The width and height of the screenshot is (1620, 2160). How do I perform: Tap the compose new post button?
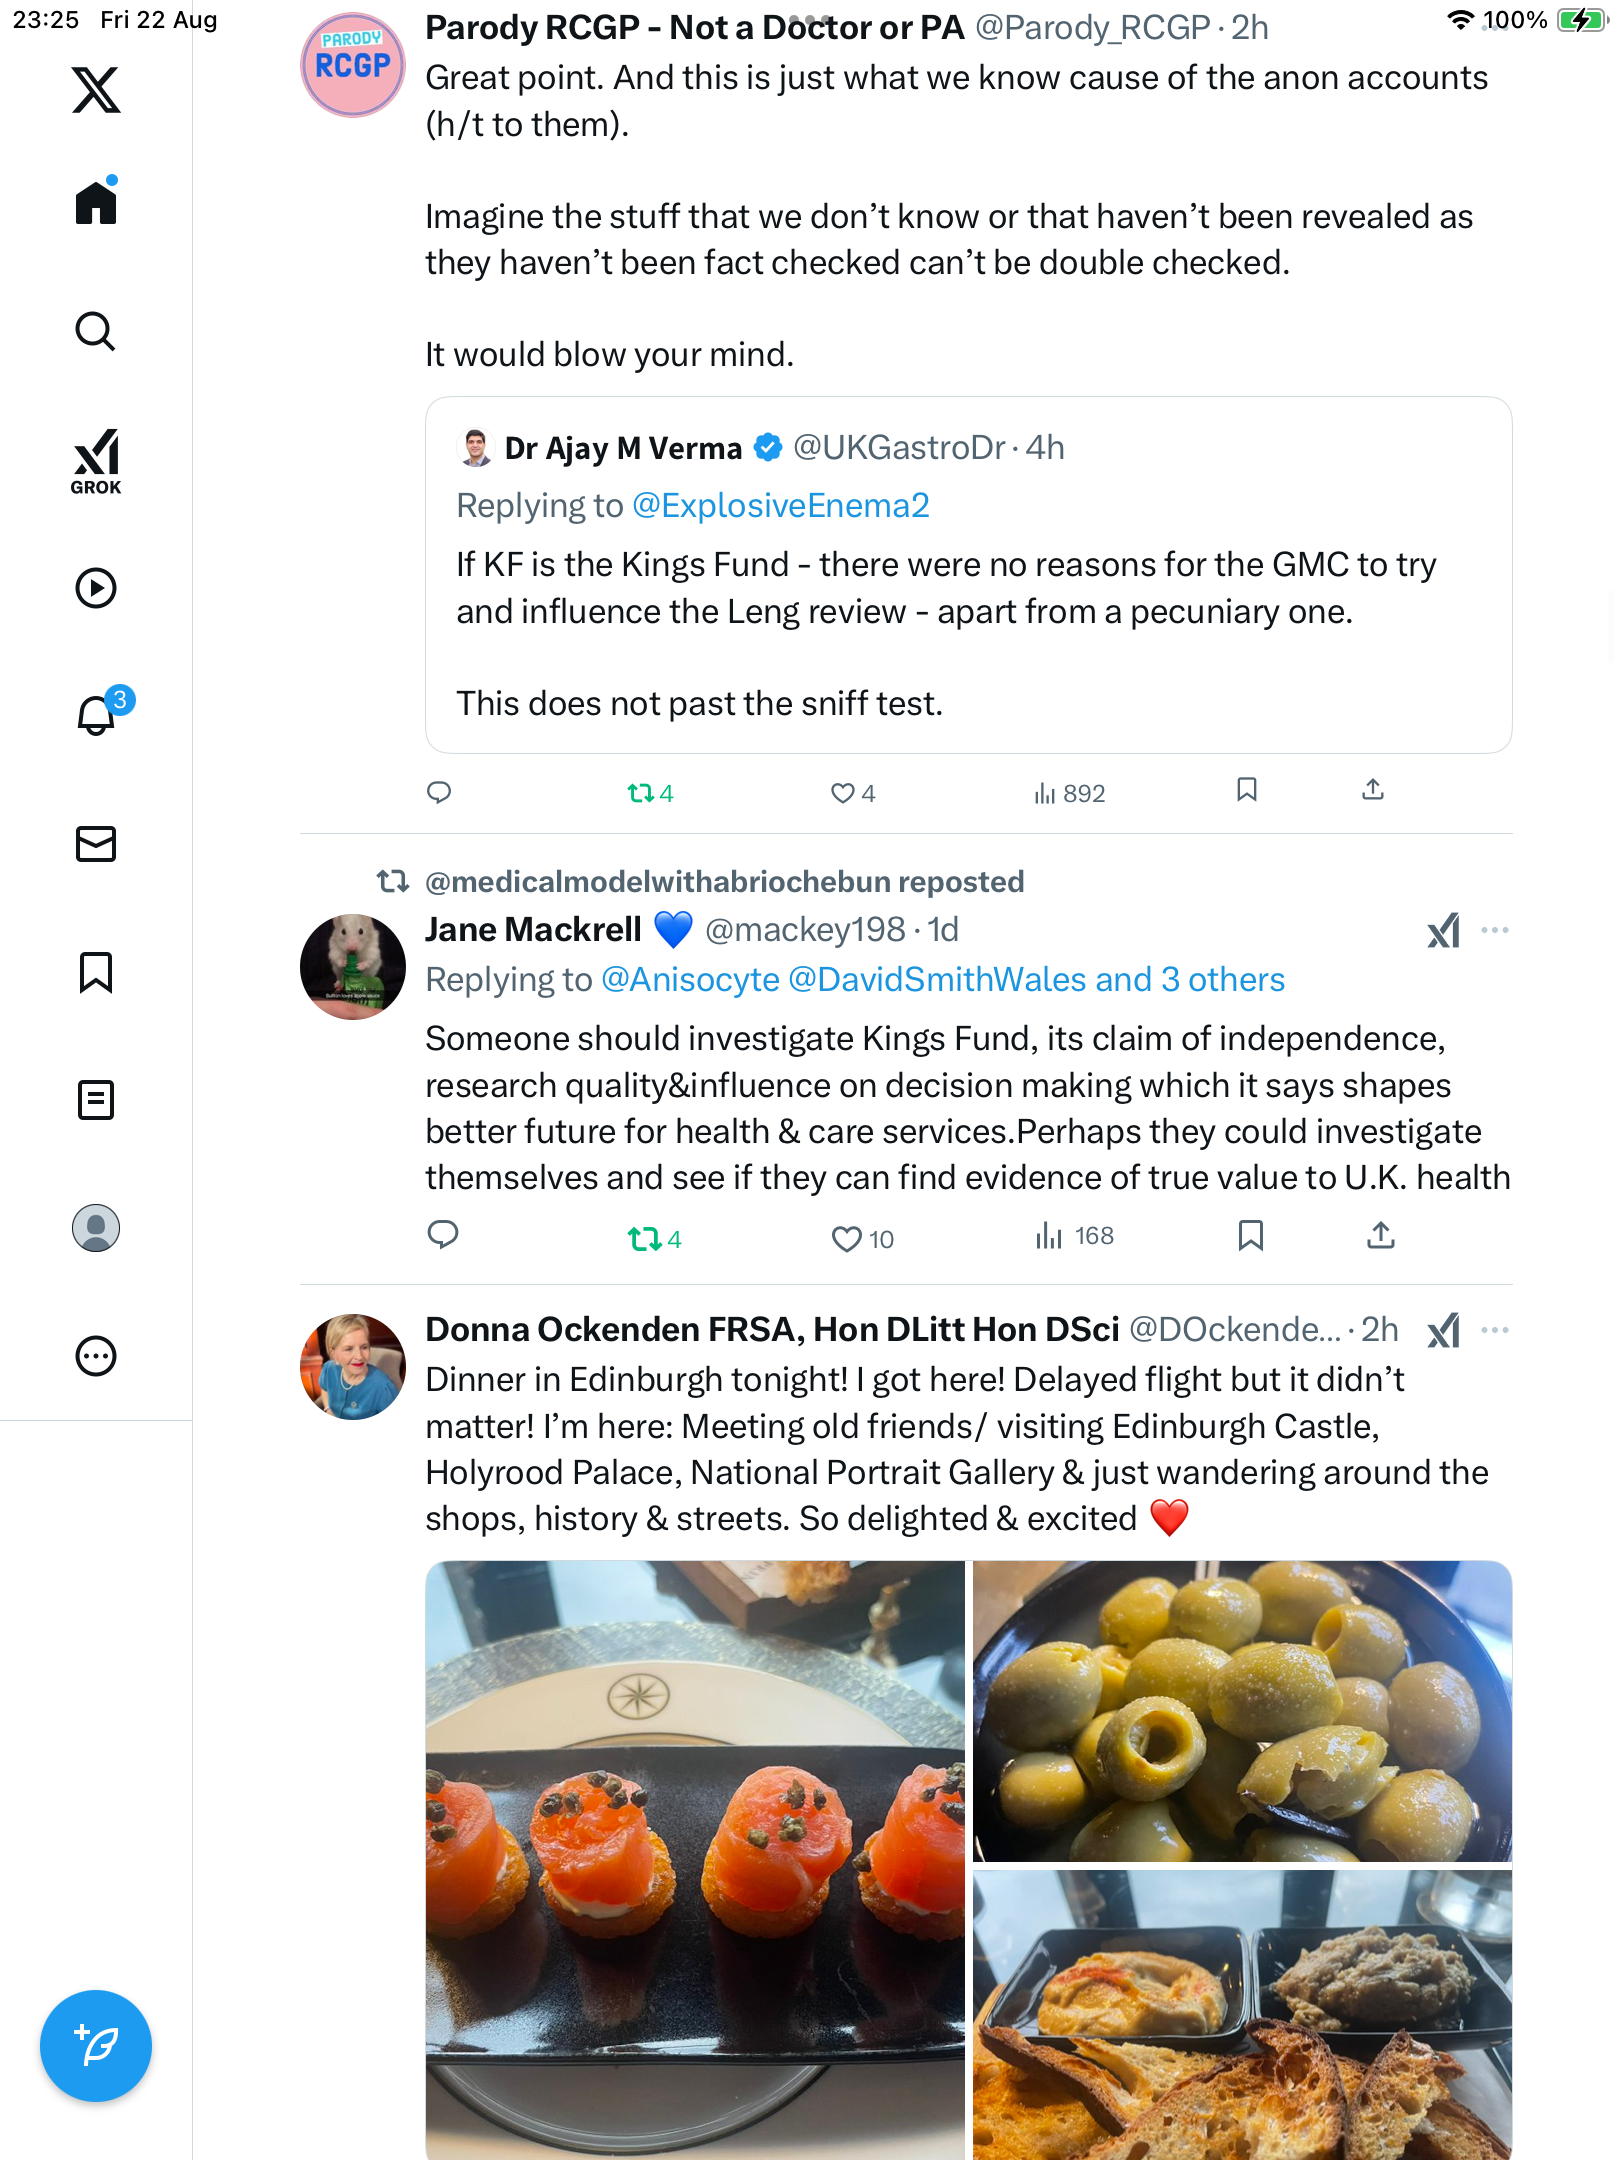96,2046
